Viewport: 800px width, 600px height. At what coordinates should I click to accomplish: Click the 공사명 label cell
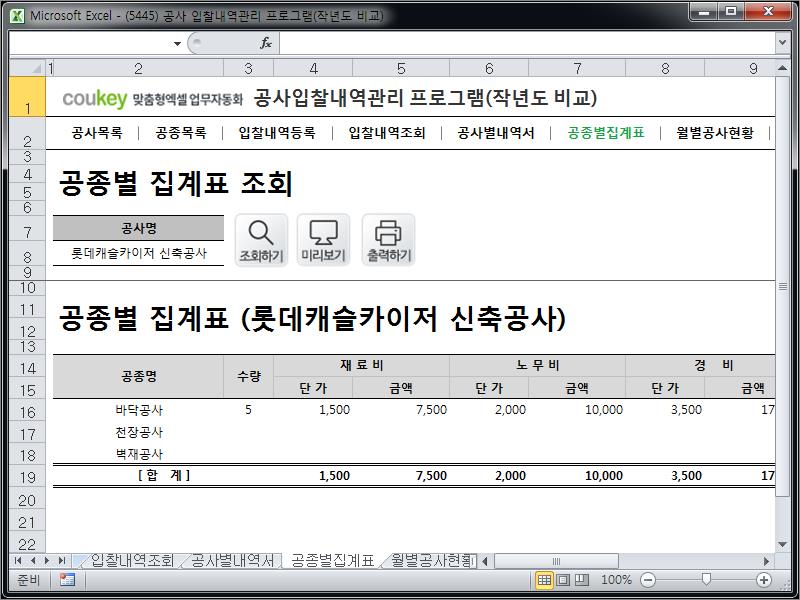(138, 228)
